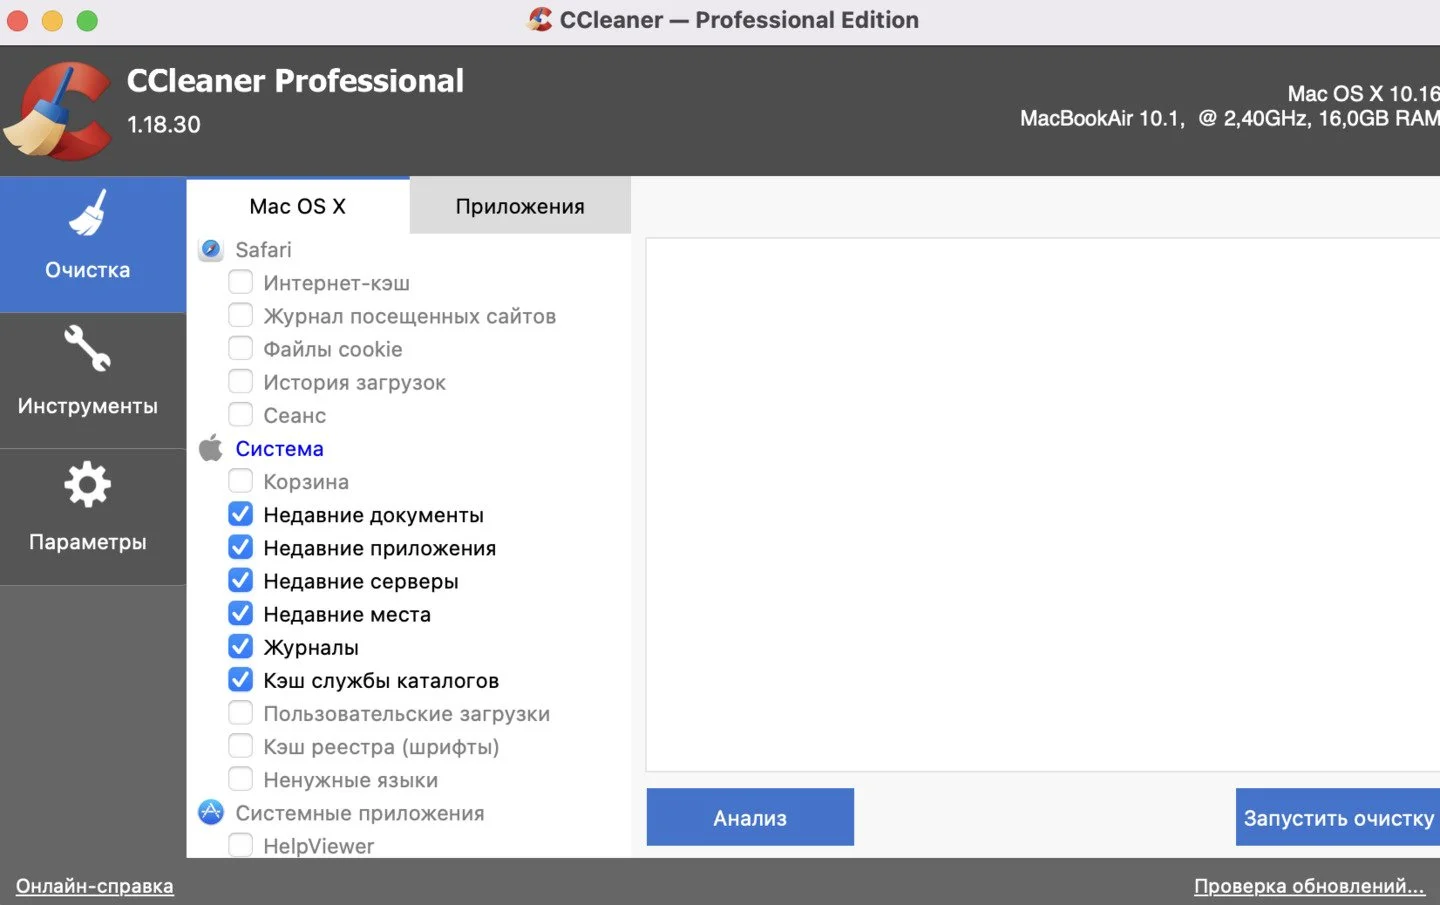The height and width of the screenshot is (905, 1440).
Task: Check the Сеанс option
Action: tap(240, 414)
